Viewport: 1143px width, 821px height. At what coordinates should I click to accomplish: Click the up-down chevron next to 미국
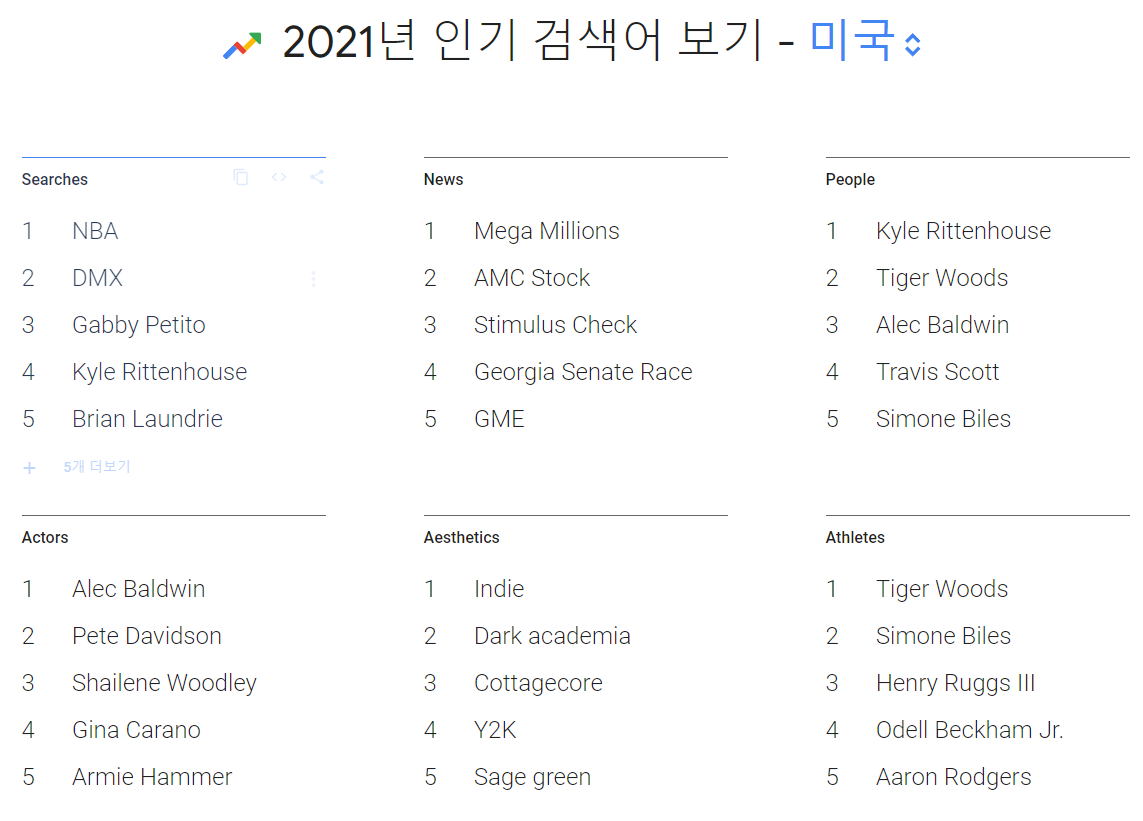tap(913, 44)
